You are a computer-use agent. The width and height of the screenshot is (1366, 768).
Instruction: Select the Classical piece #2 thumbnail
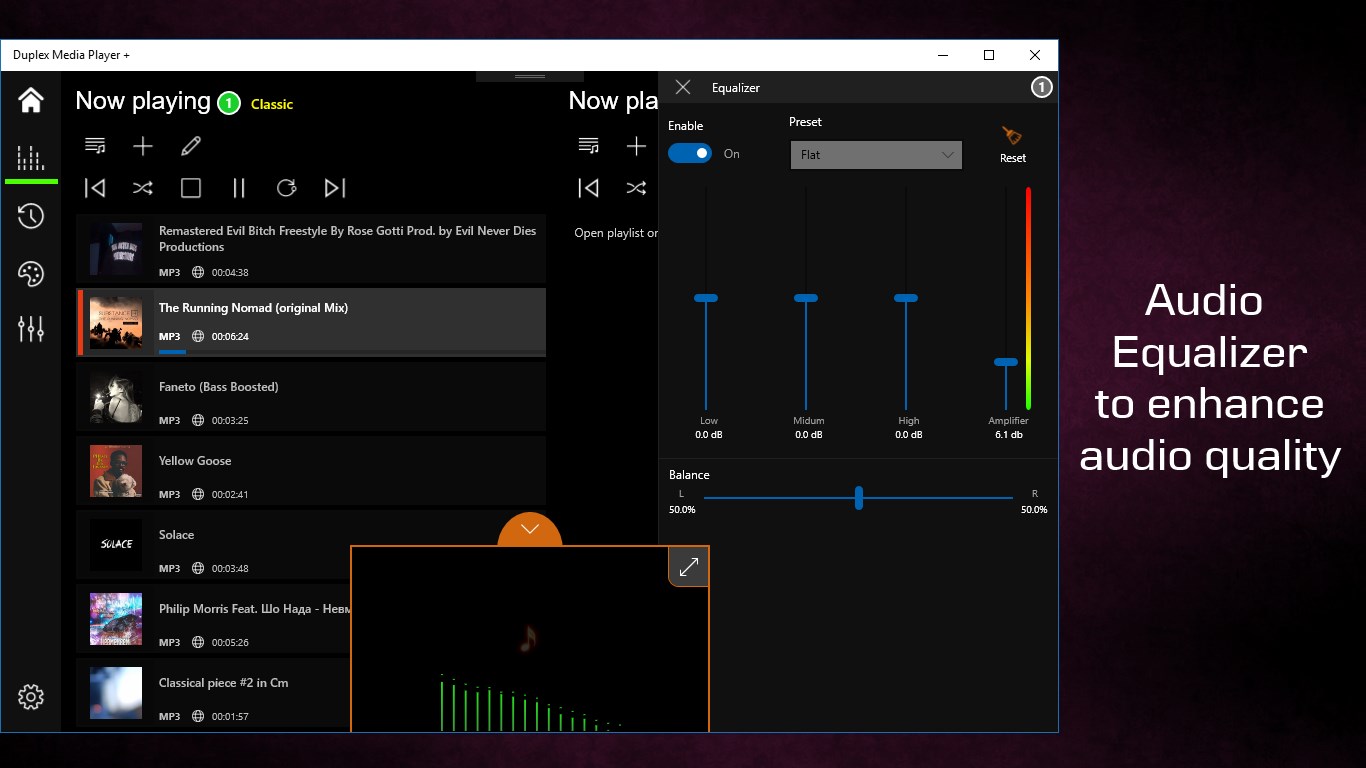pyautogui.click(x=116, y=693)
